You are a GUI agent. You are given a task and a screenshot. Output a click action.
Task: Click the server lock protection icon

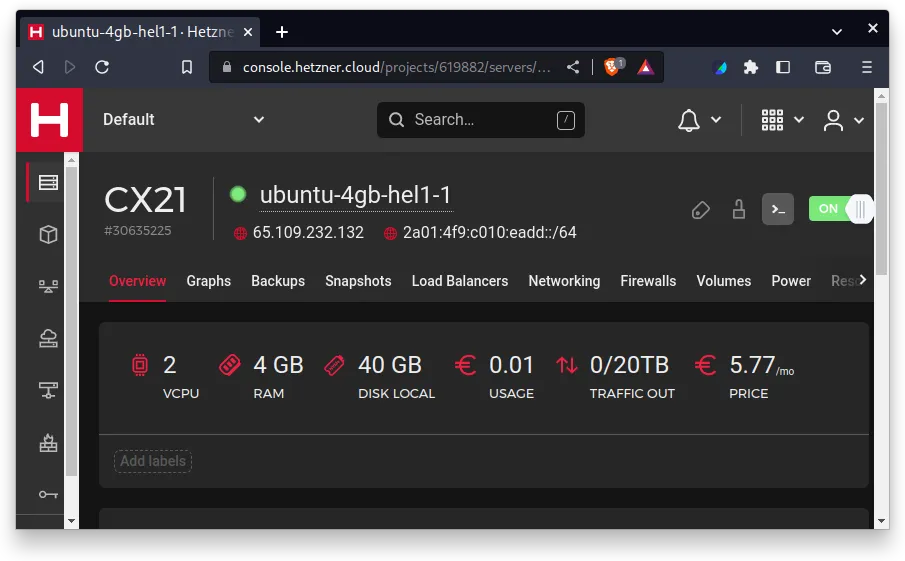tap(739, 209)
